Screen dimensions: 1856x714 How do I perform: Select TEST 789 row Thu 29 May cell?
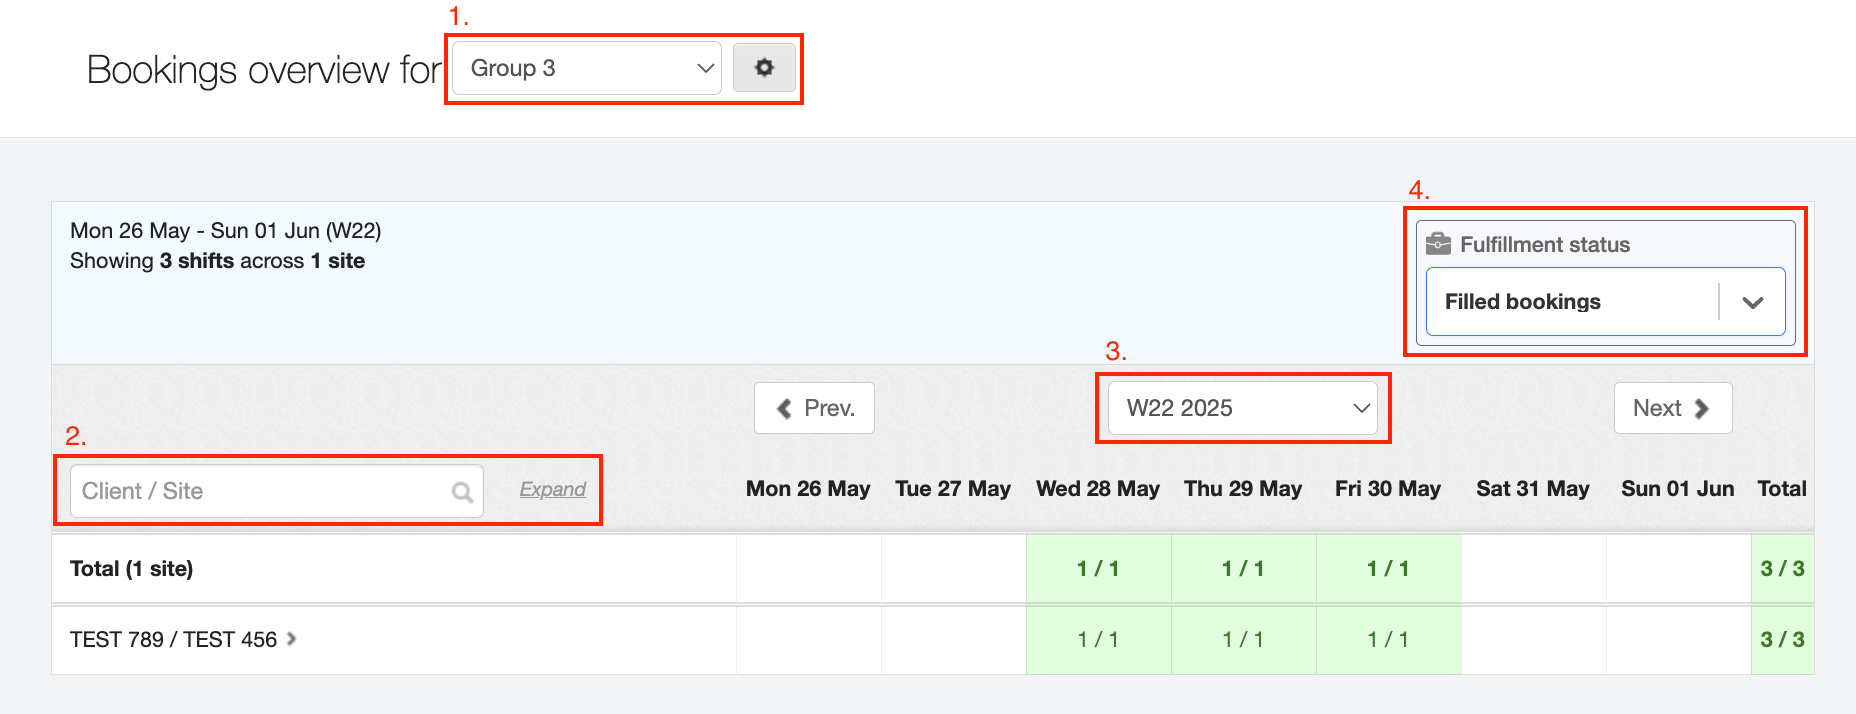pyautogui.click(x=1243, y=640)
